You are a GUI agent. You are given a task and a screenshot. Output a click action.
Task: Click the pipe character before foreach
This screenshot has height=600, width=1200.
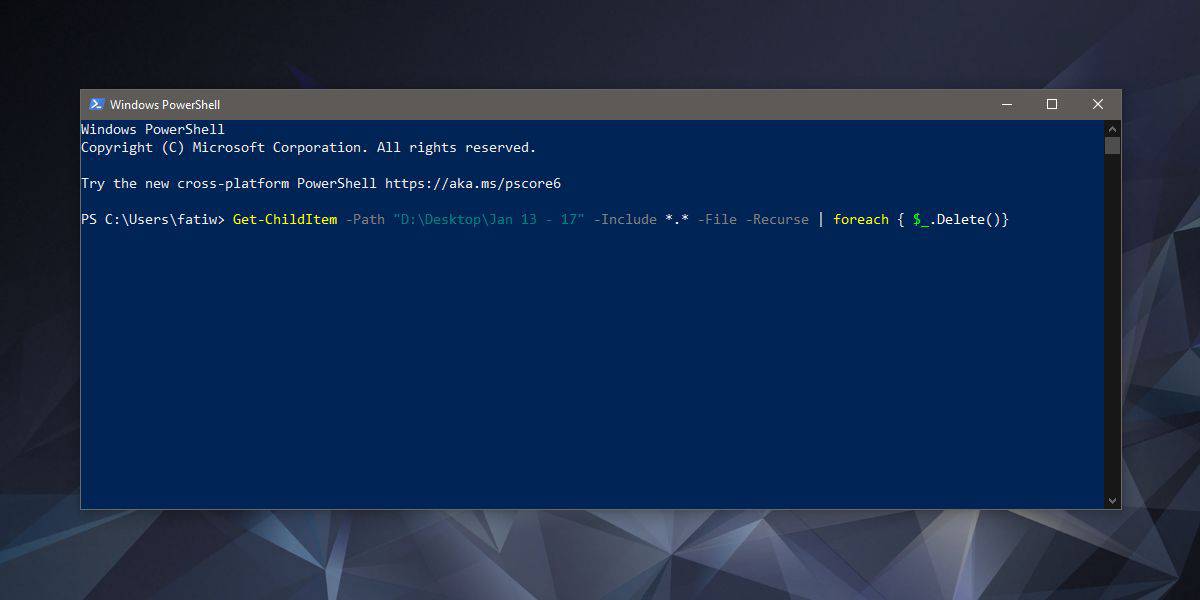pos(821,219)
